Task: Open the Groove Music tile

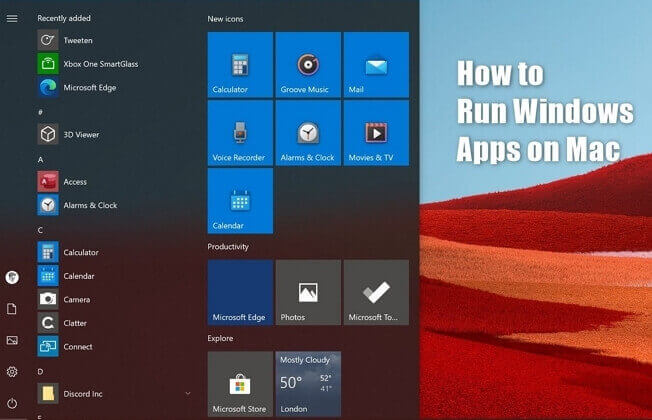Action: coord(308,65)
